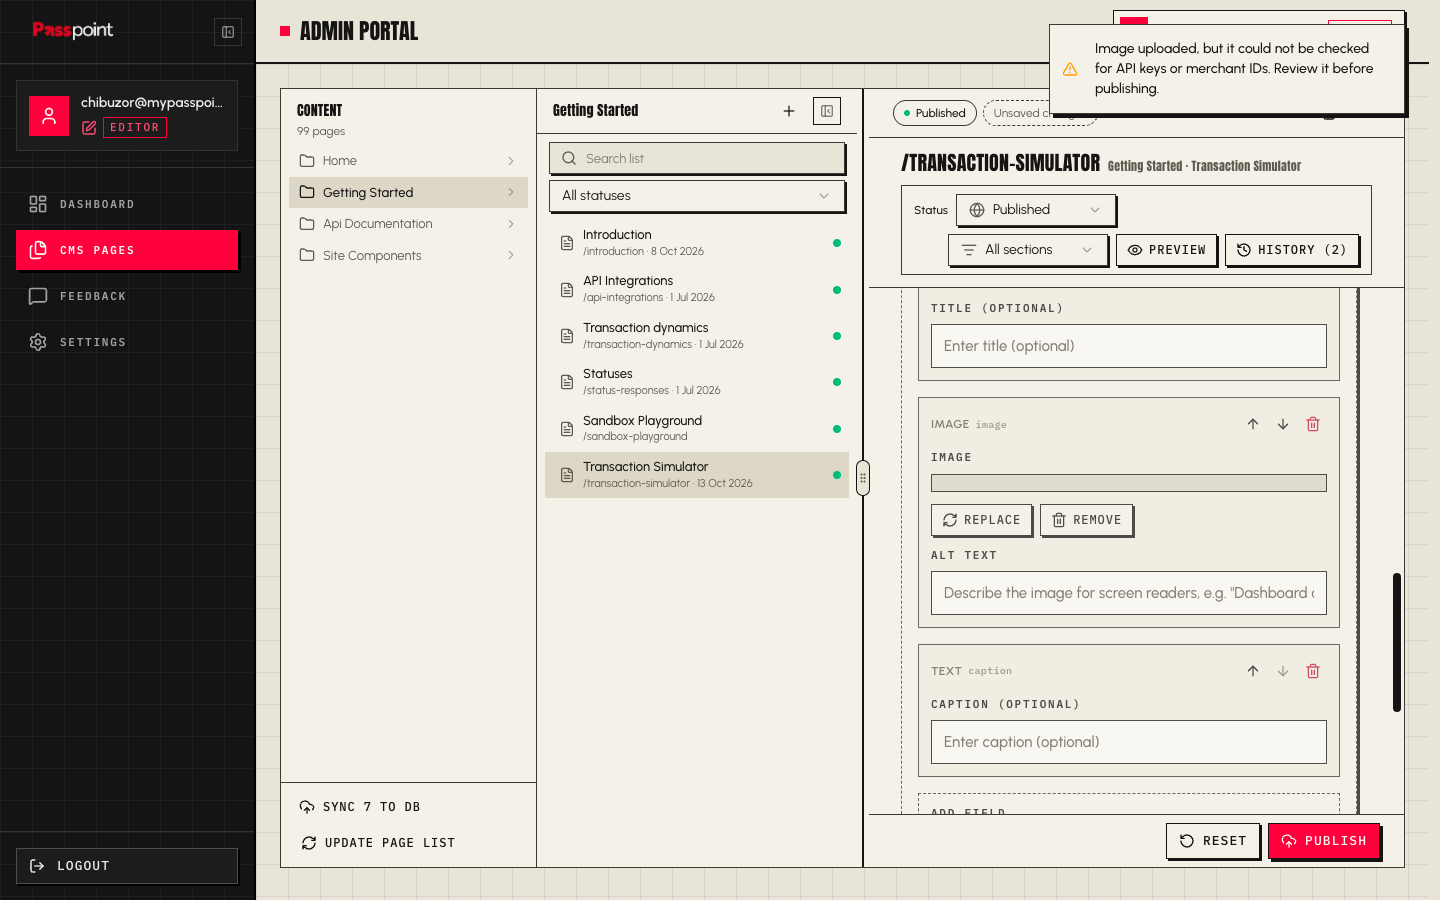
Task: Click the Enter title (optional) field
Action: pyautogui.click(x=1129, y=346)
